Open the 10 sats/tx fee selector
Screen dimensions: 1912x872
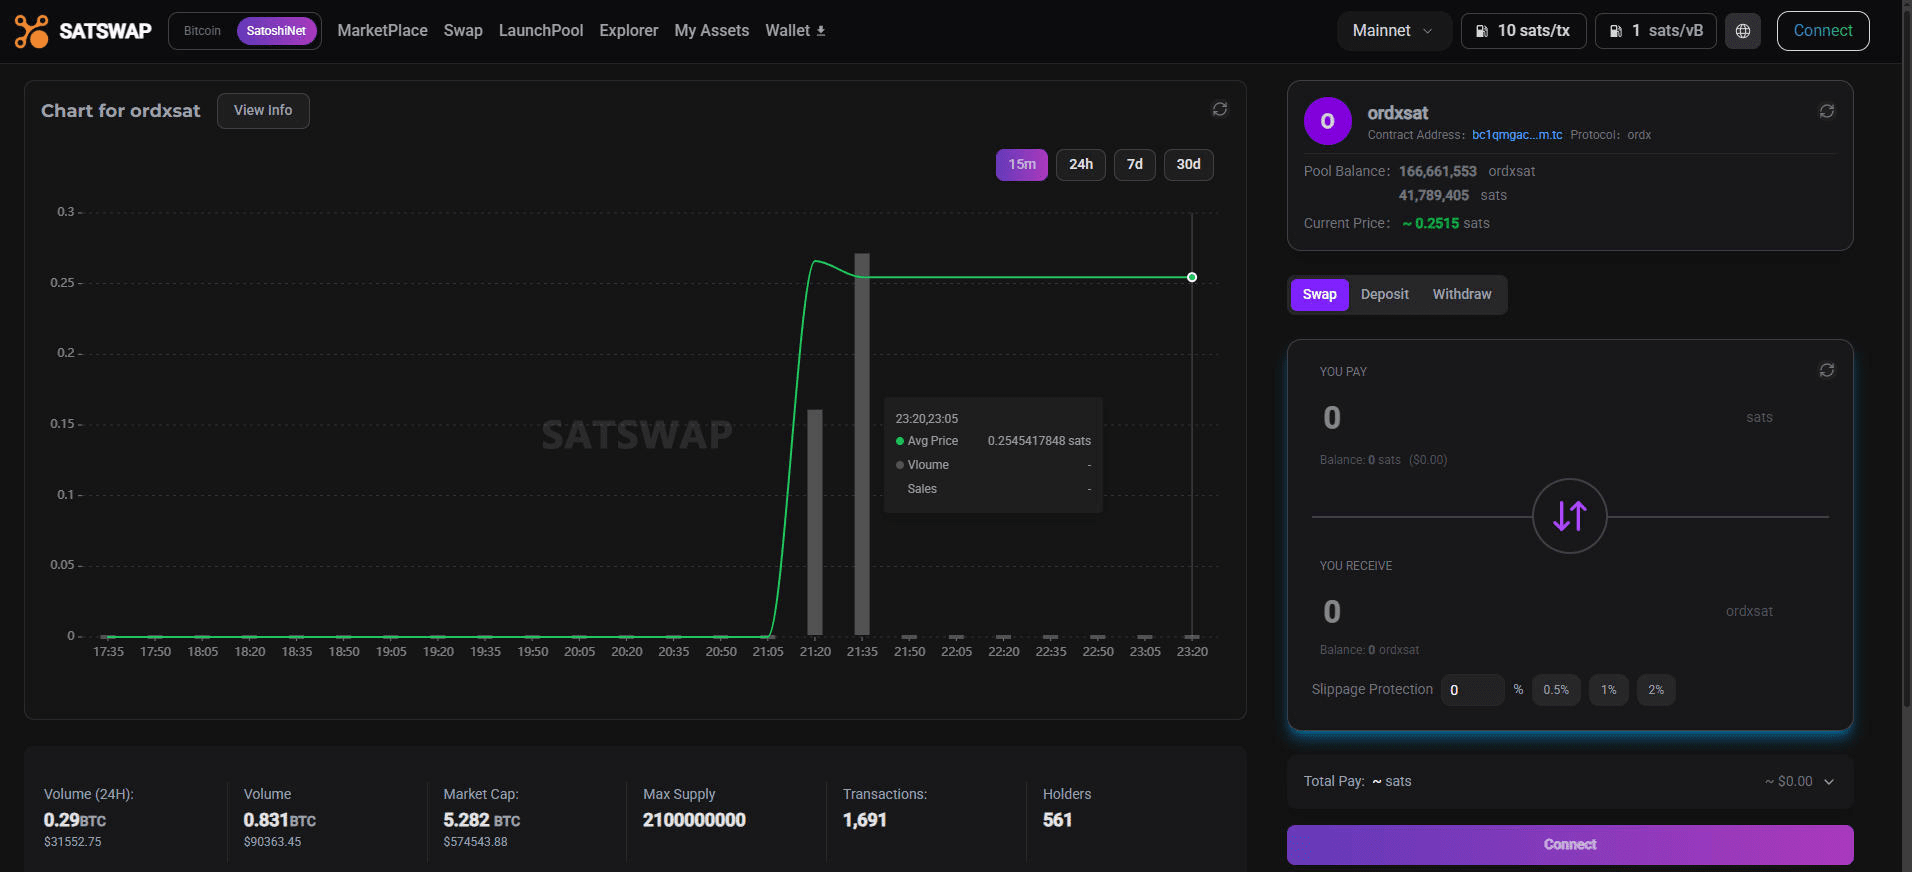pos(1523,31)
